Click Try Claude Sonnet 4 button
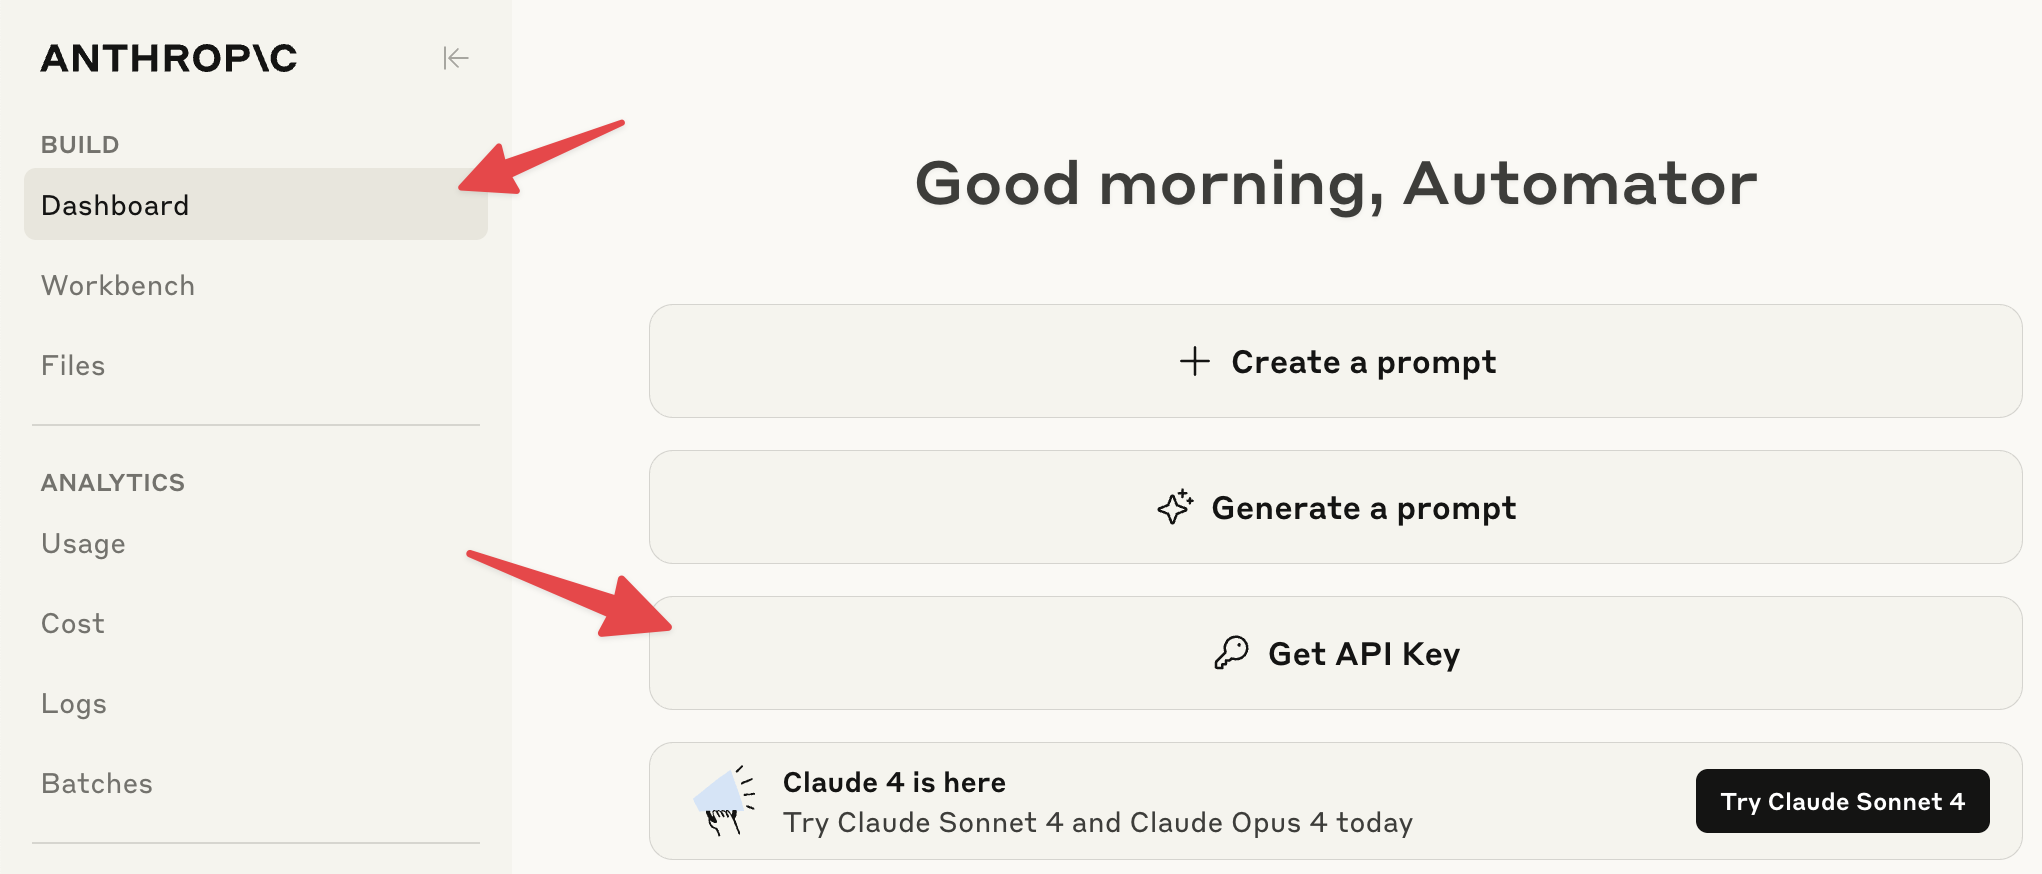Viewport: 2042px width, 874px height. point(1842,801)
